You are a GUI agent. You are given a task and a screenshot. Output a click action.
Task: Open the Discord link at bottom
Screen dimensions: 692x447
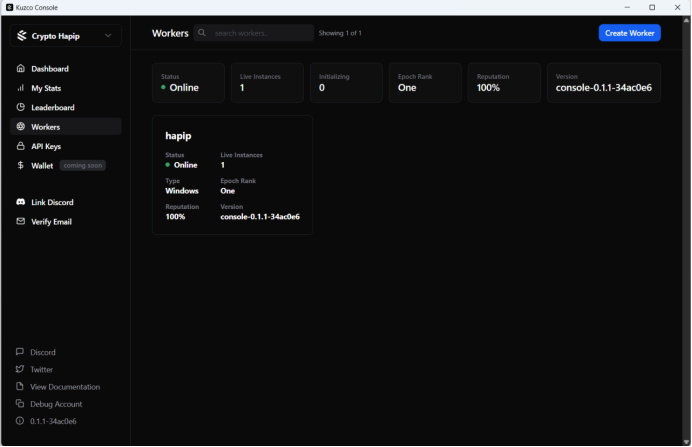point(43,352)
